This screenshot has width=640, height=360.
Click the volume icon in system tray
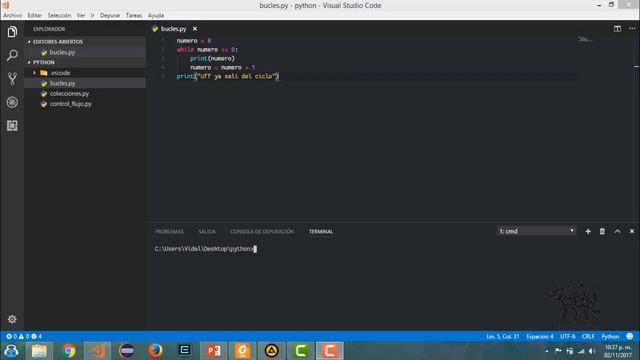tap(592, 351)
